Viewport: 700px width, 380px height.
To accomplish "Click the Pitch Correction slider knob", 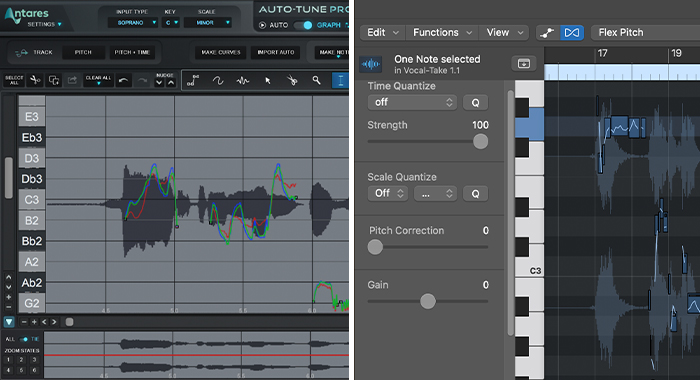I will pyautogui.click(x=375, y=247).
